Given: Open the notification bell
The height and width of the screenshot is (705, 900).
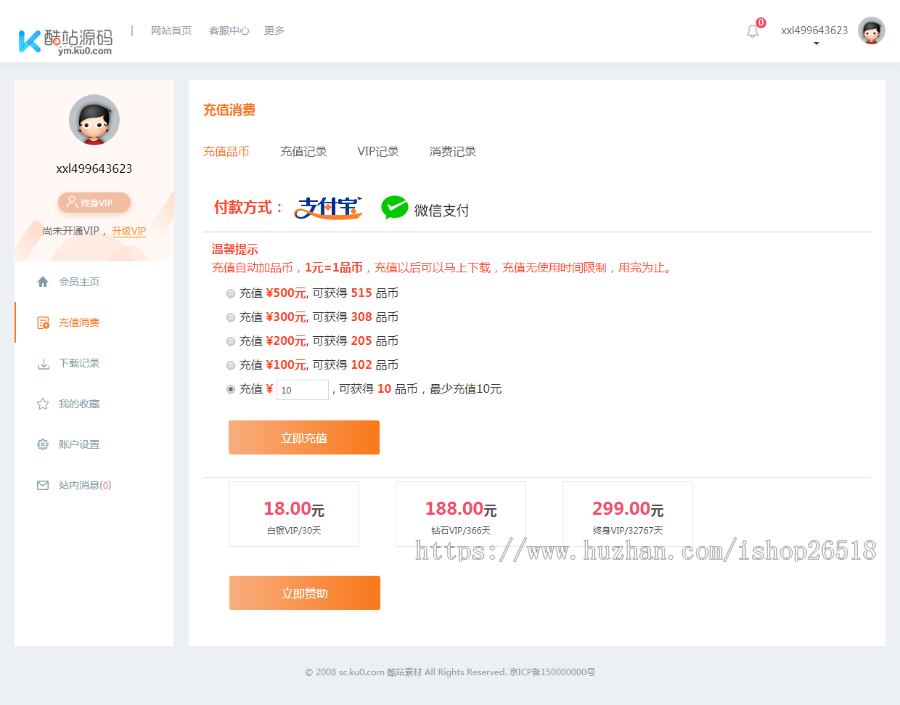Looking at the screenshot, I should [x=752, y=31].
